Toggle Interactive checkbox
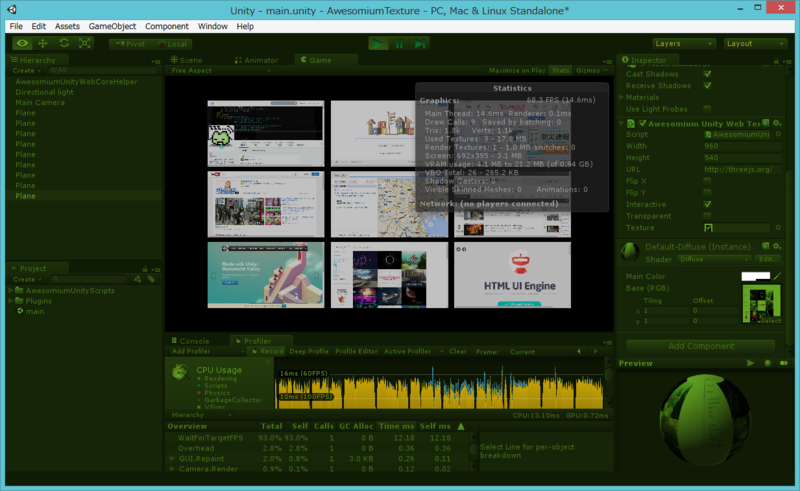800x491 pixels. [x=707, y=205]
